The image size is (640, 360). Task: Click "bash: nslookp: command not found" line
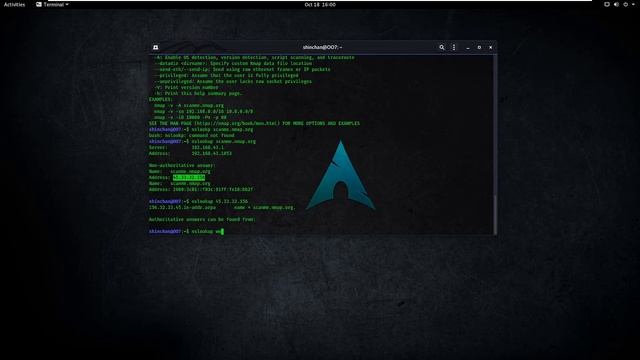192,135
